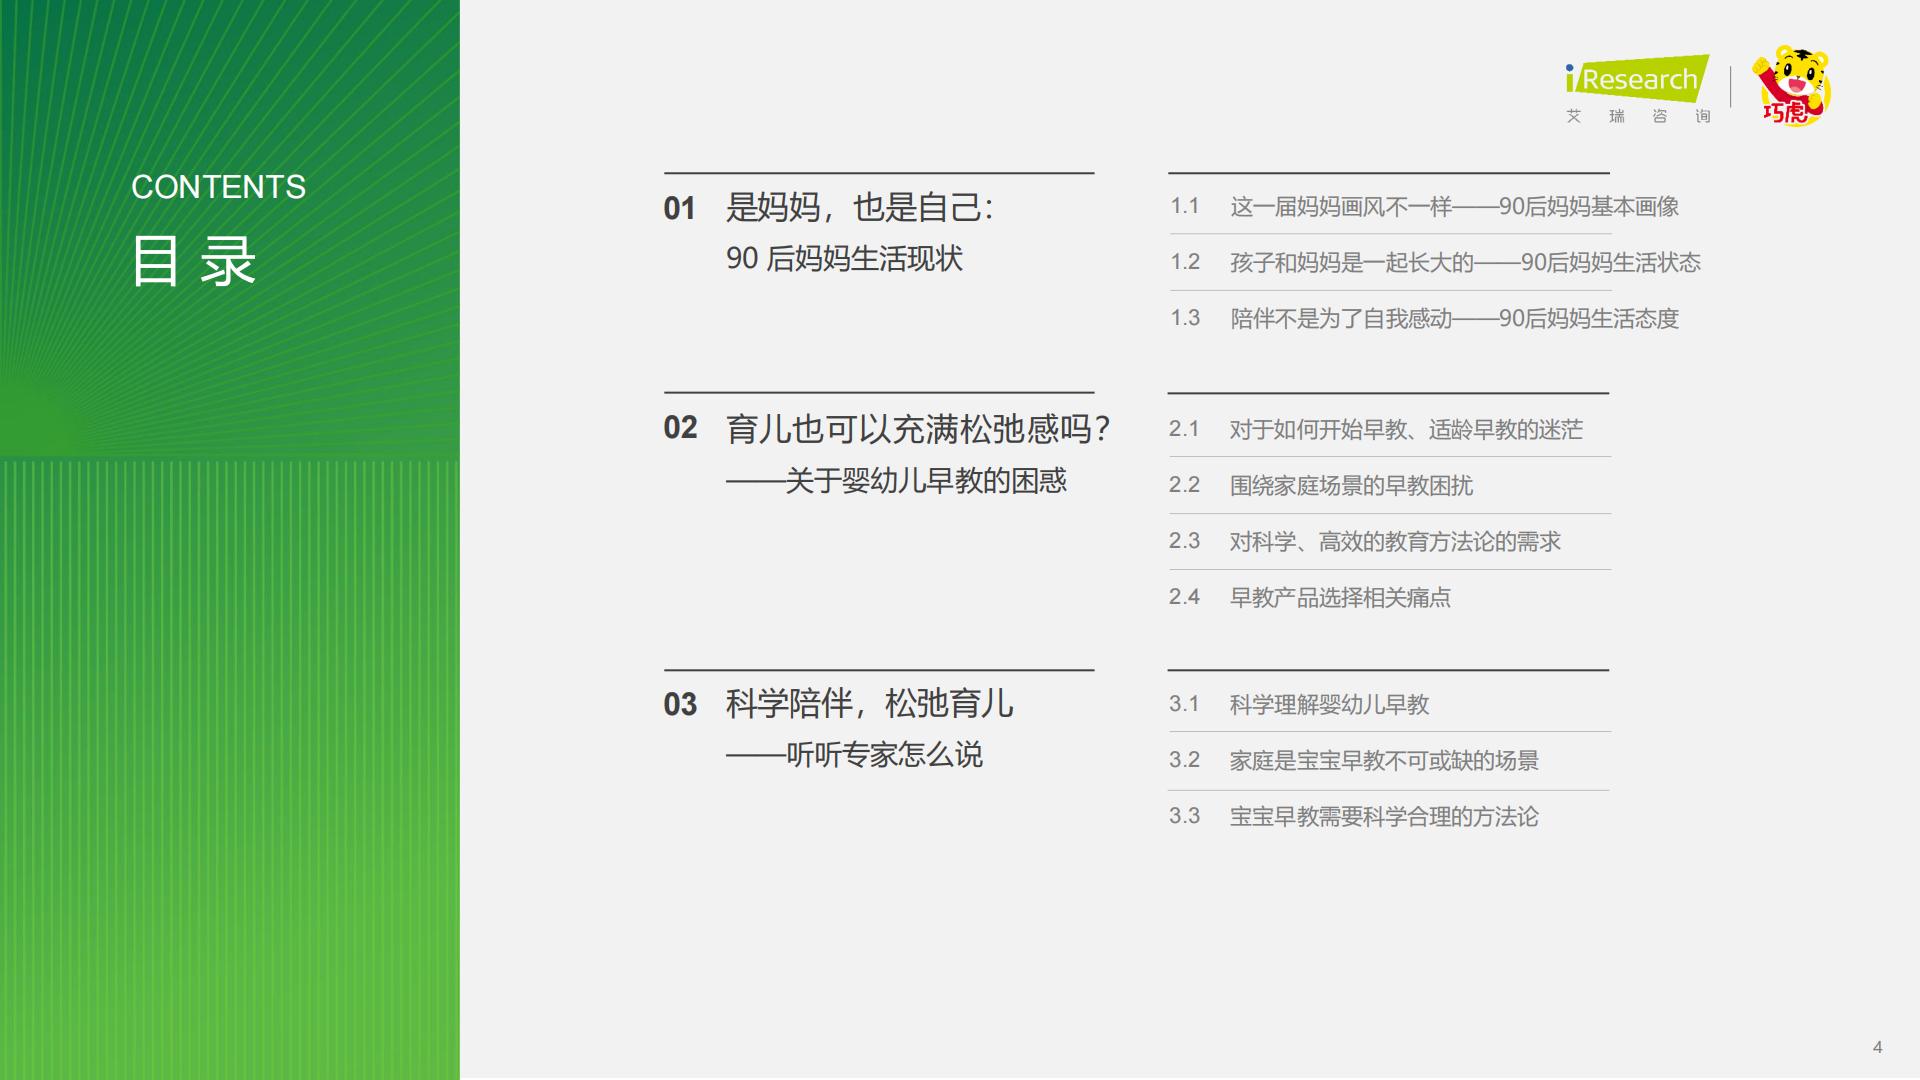The width and height of the screenshot is (1920, 1080).
Task: Click the 是妈妈，也是自己 chapter title
Action: point(860,208)
